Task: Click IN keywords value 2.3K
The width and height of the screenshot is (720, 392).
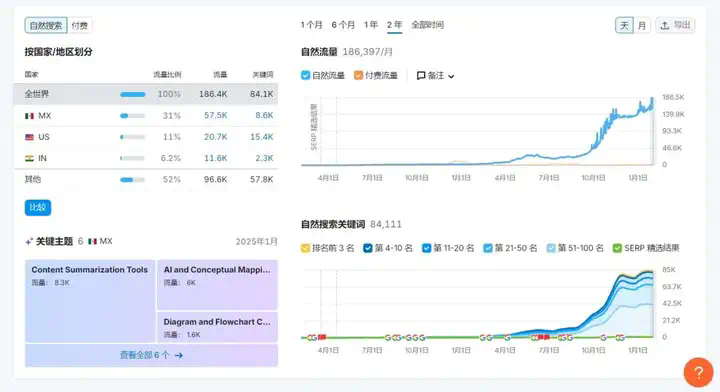Action: coord(264,158)
